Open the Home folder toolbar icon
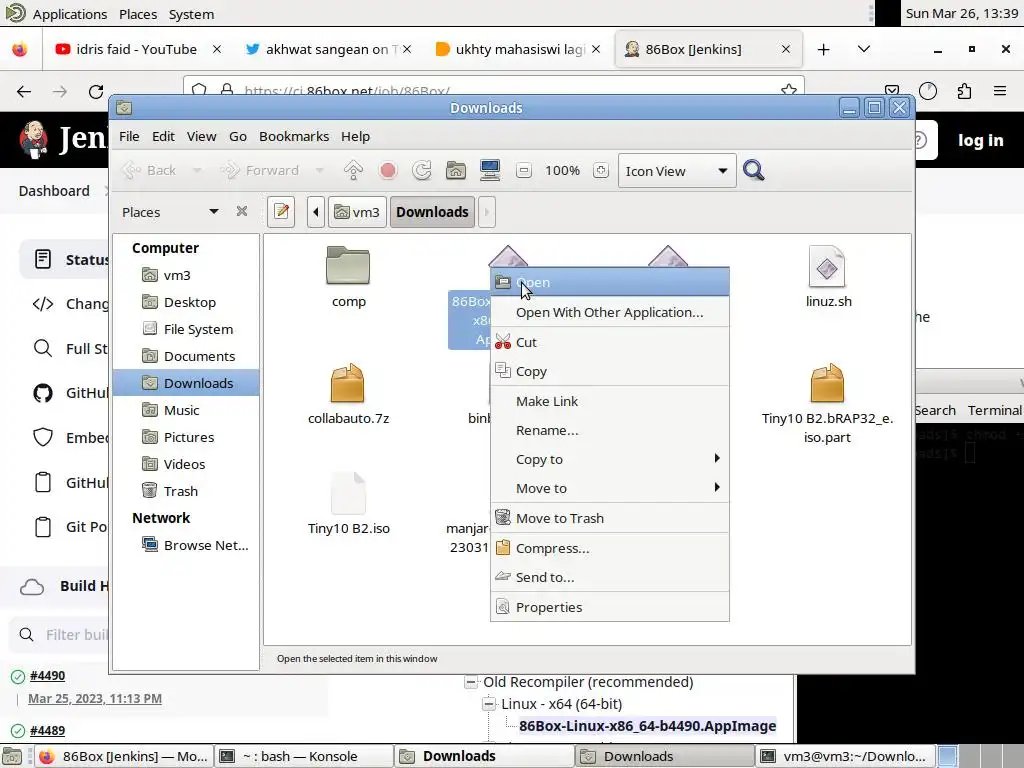This screenshot has width=1024, height=768. tap(456, 170)
